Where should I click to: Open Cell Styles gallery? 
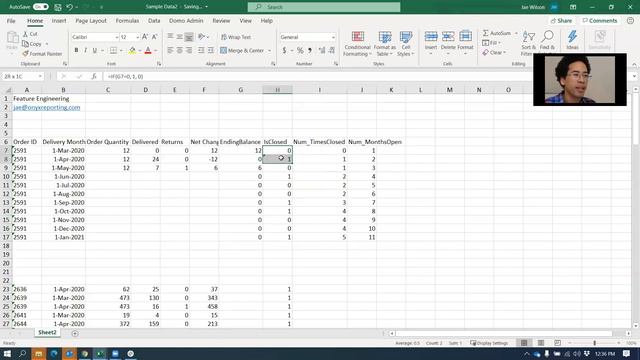pyautogui.click(x=406, y=44)
